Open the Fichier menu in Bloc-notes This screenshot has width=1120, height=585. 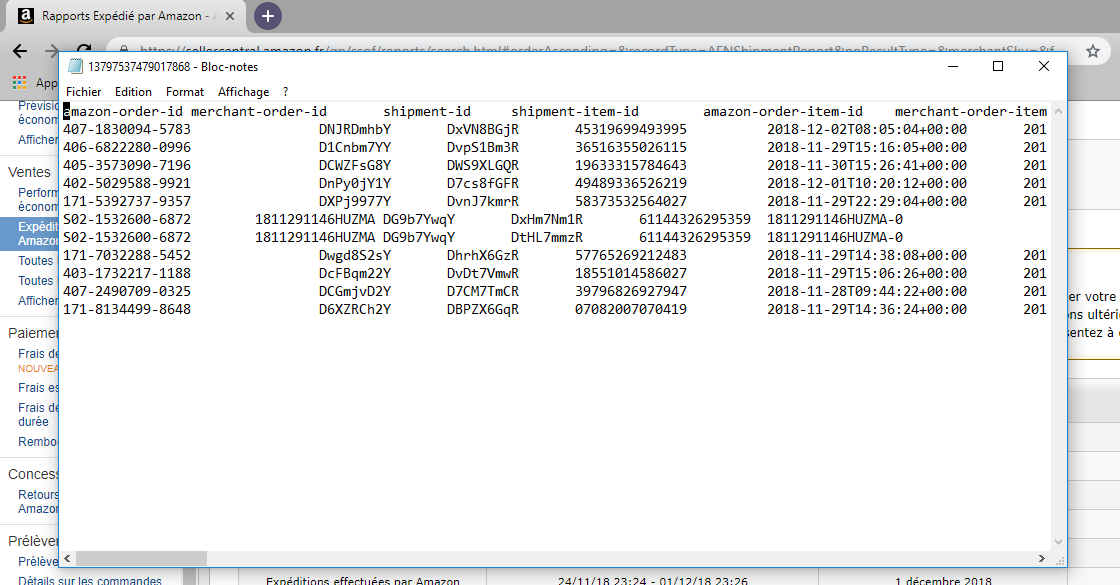tap(84, 91)
